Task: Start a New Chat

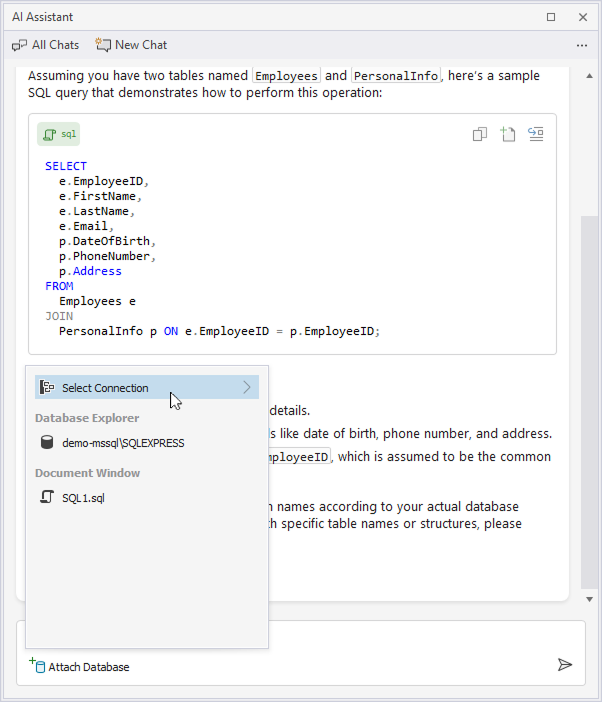Action: point(131,45)
